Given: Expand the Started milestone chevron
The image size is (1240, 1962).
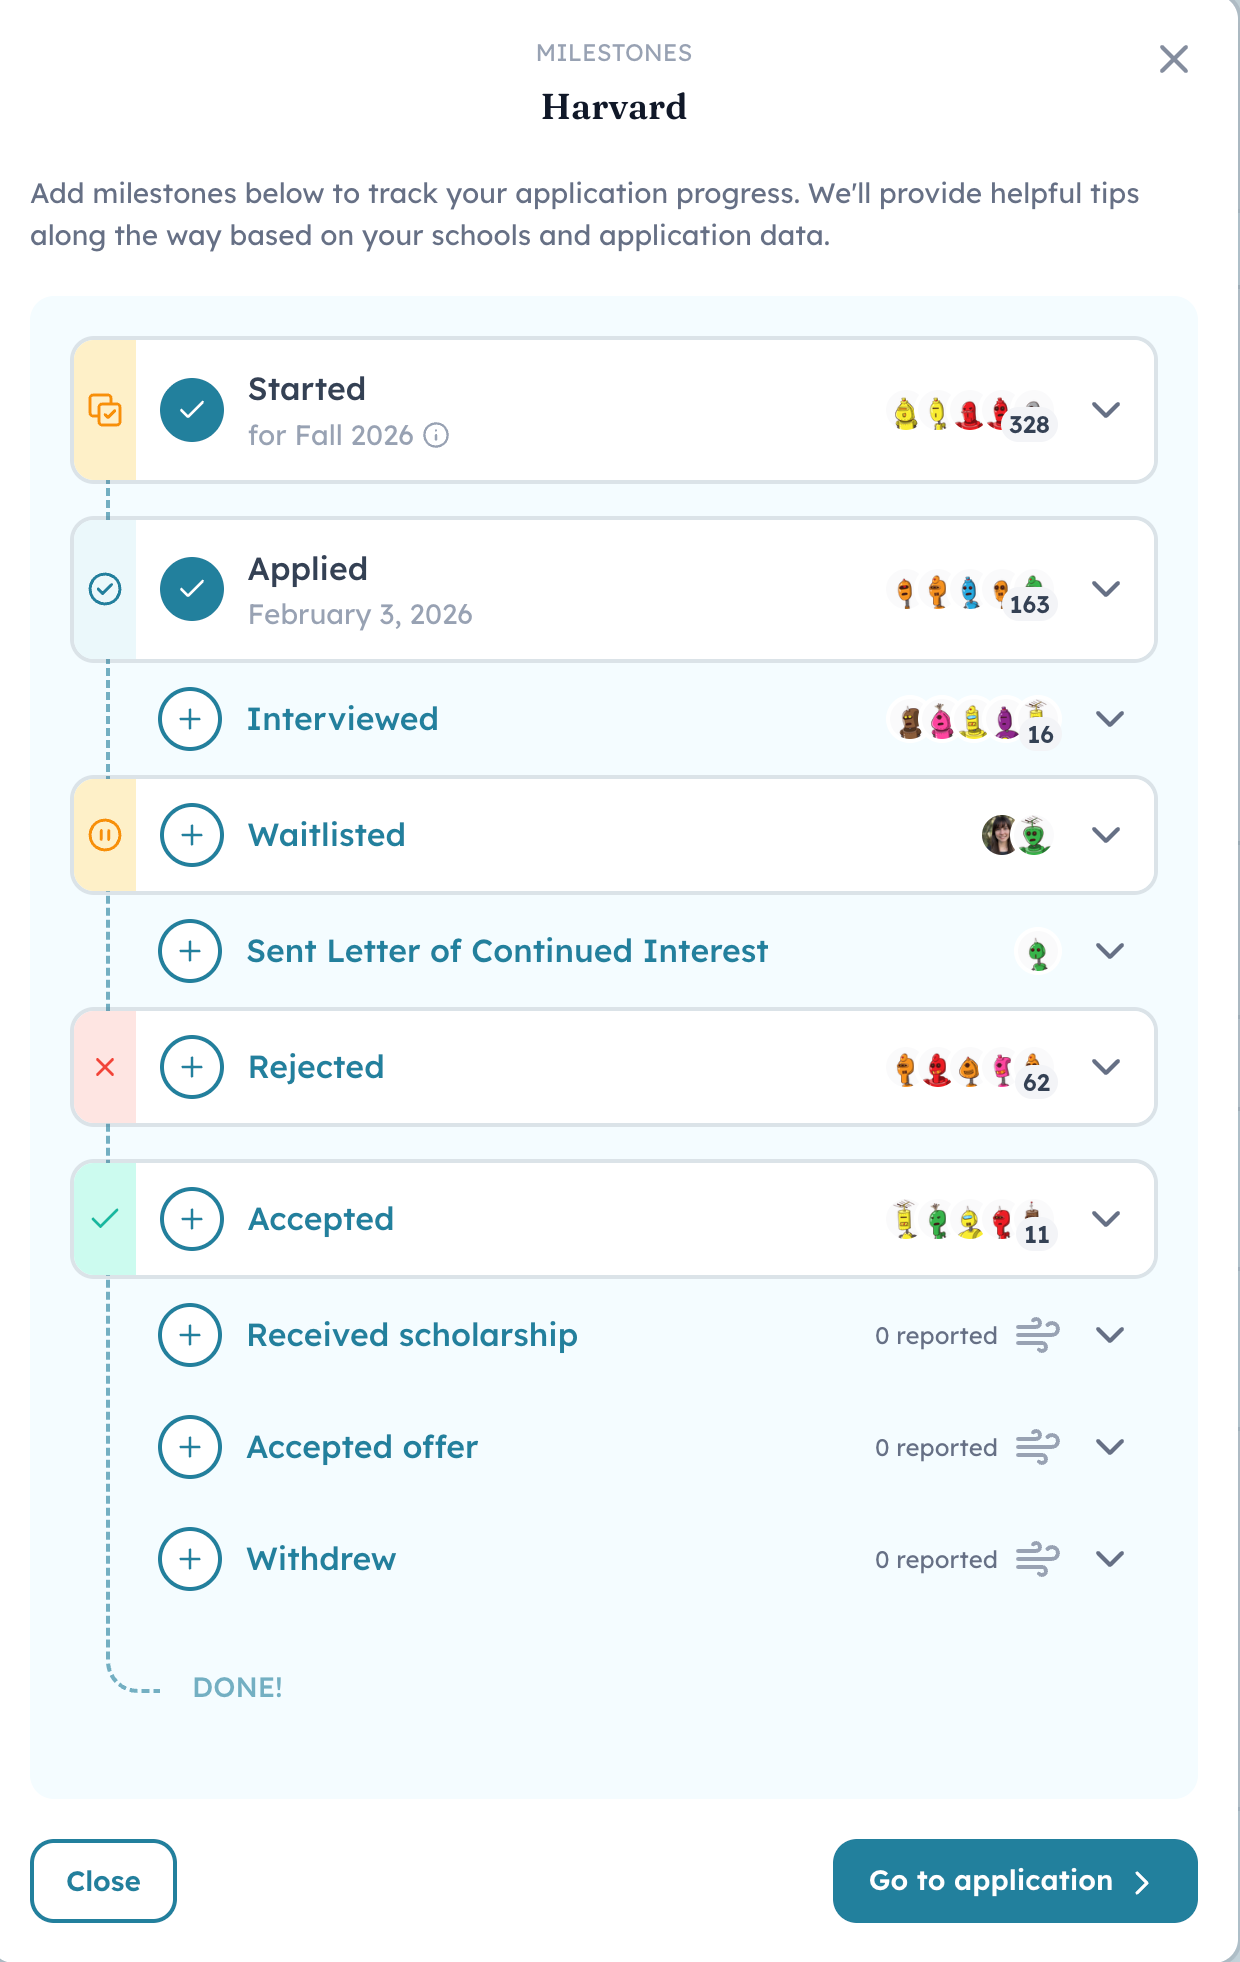Looking at the screenshot, I should click(1106, 410).
